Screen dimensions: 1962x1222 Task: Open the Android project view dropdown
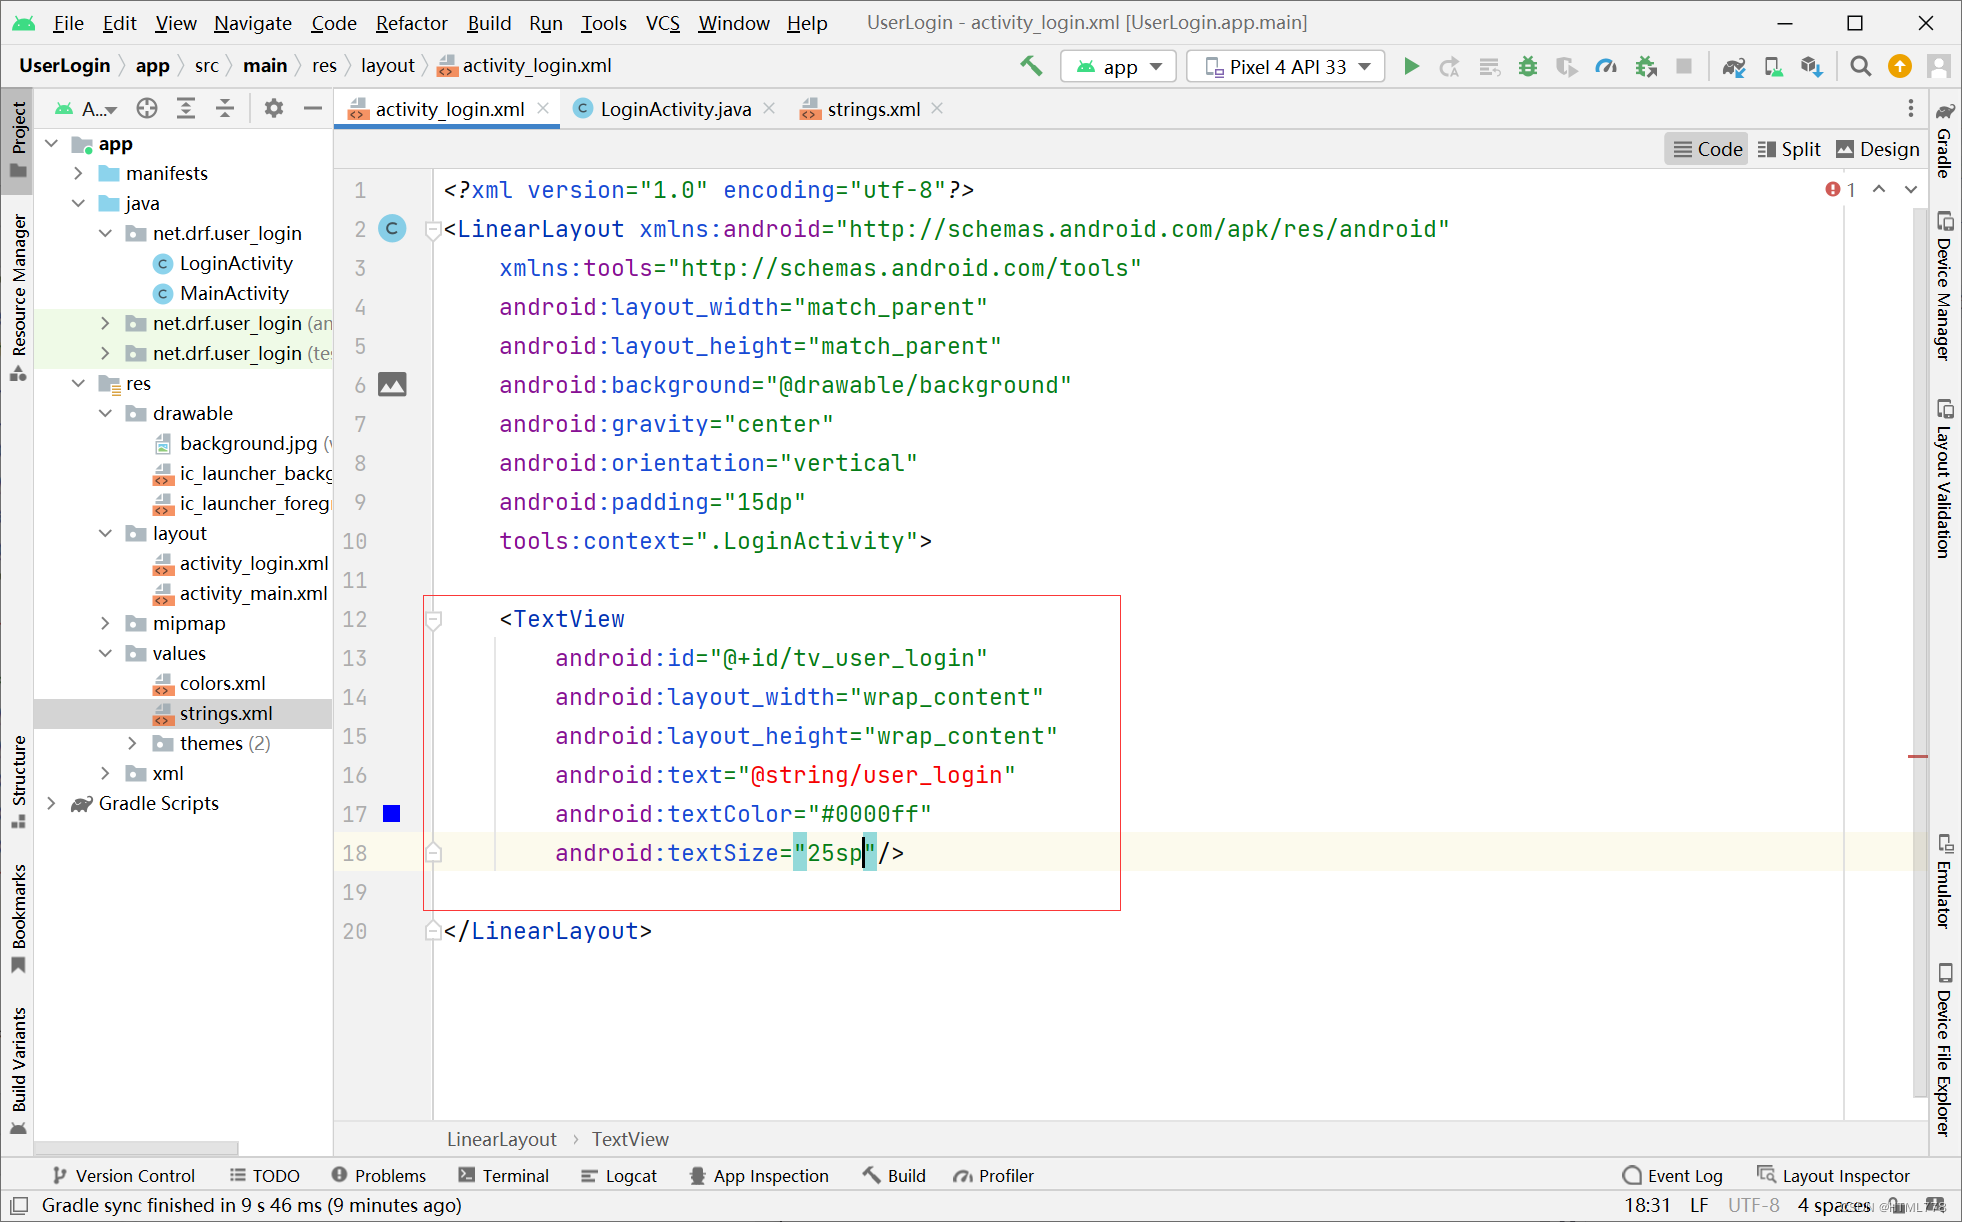pos(88,108)
